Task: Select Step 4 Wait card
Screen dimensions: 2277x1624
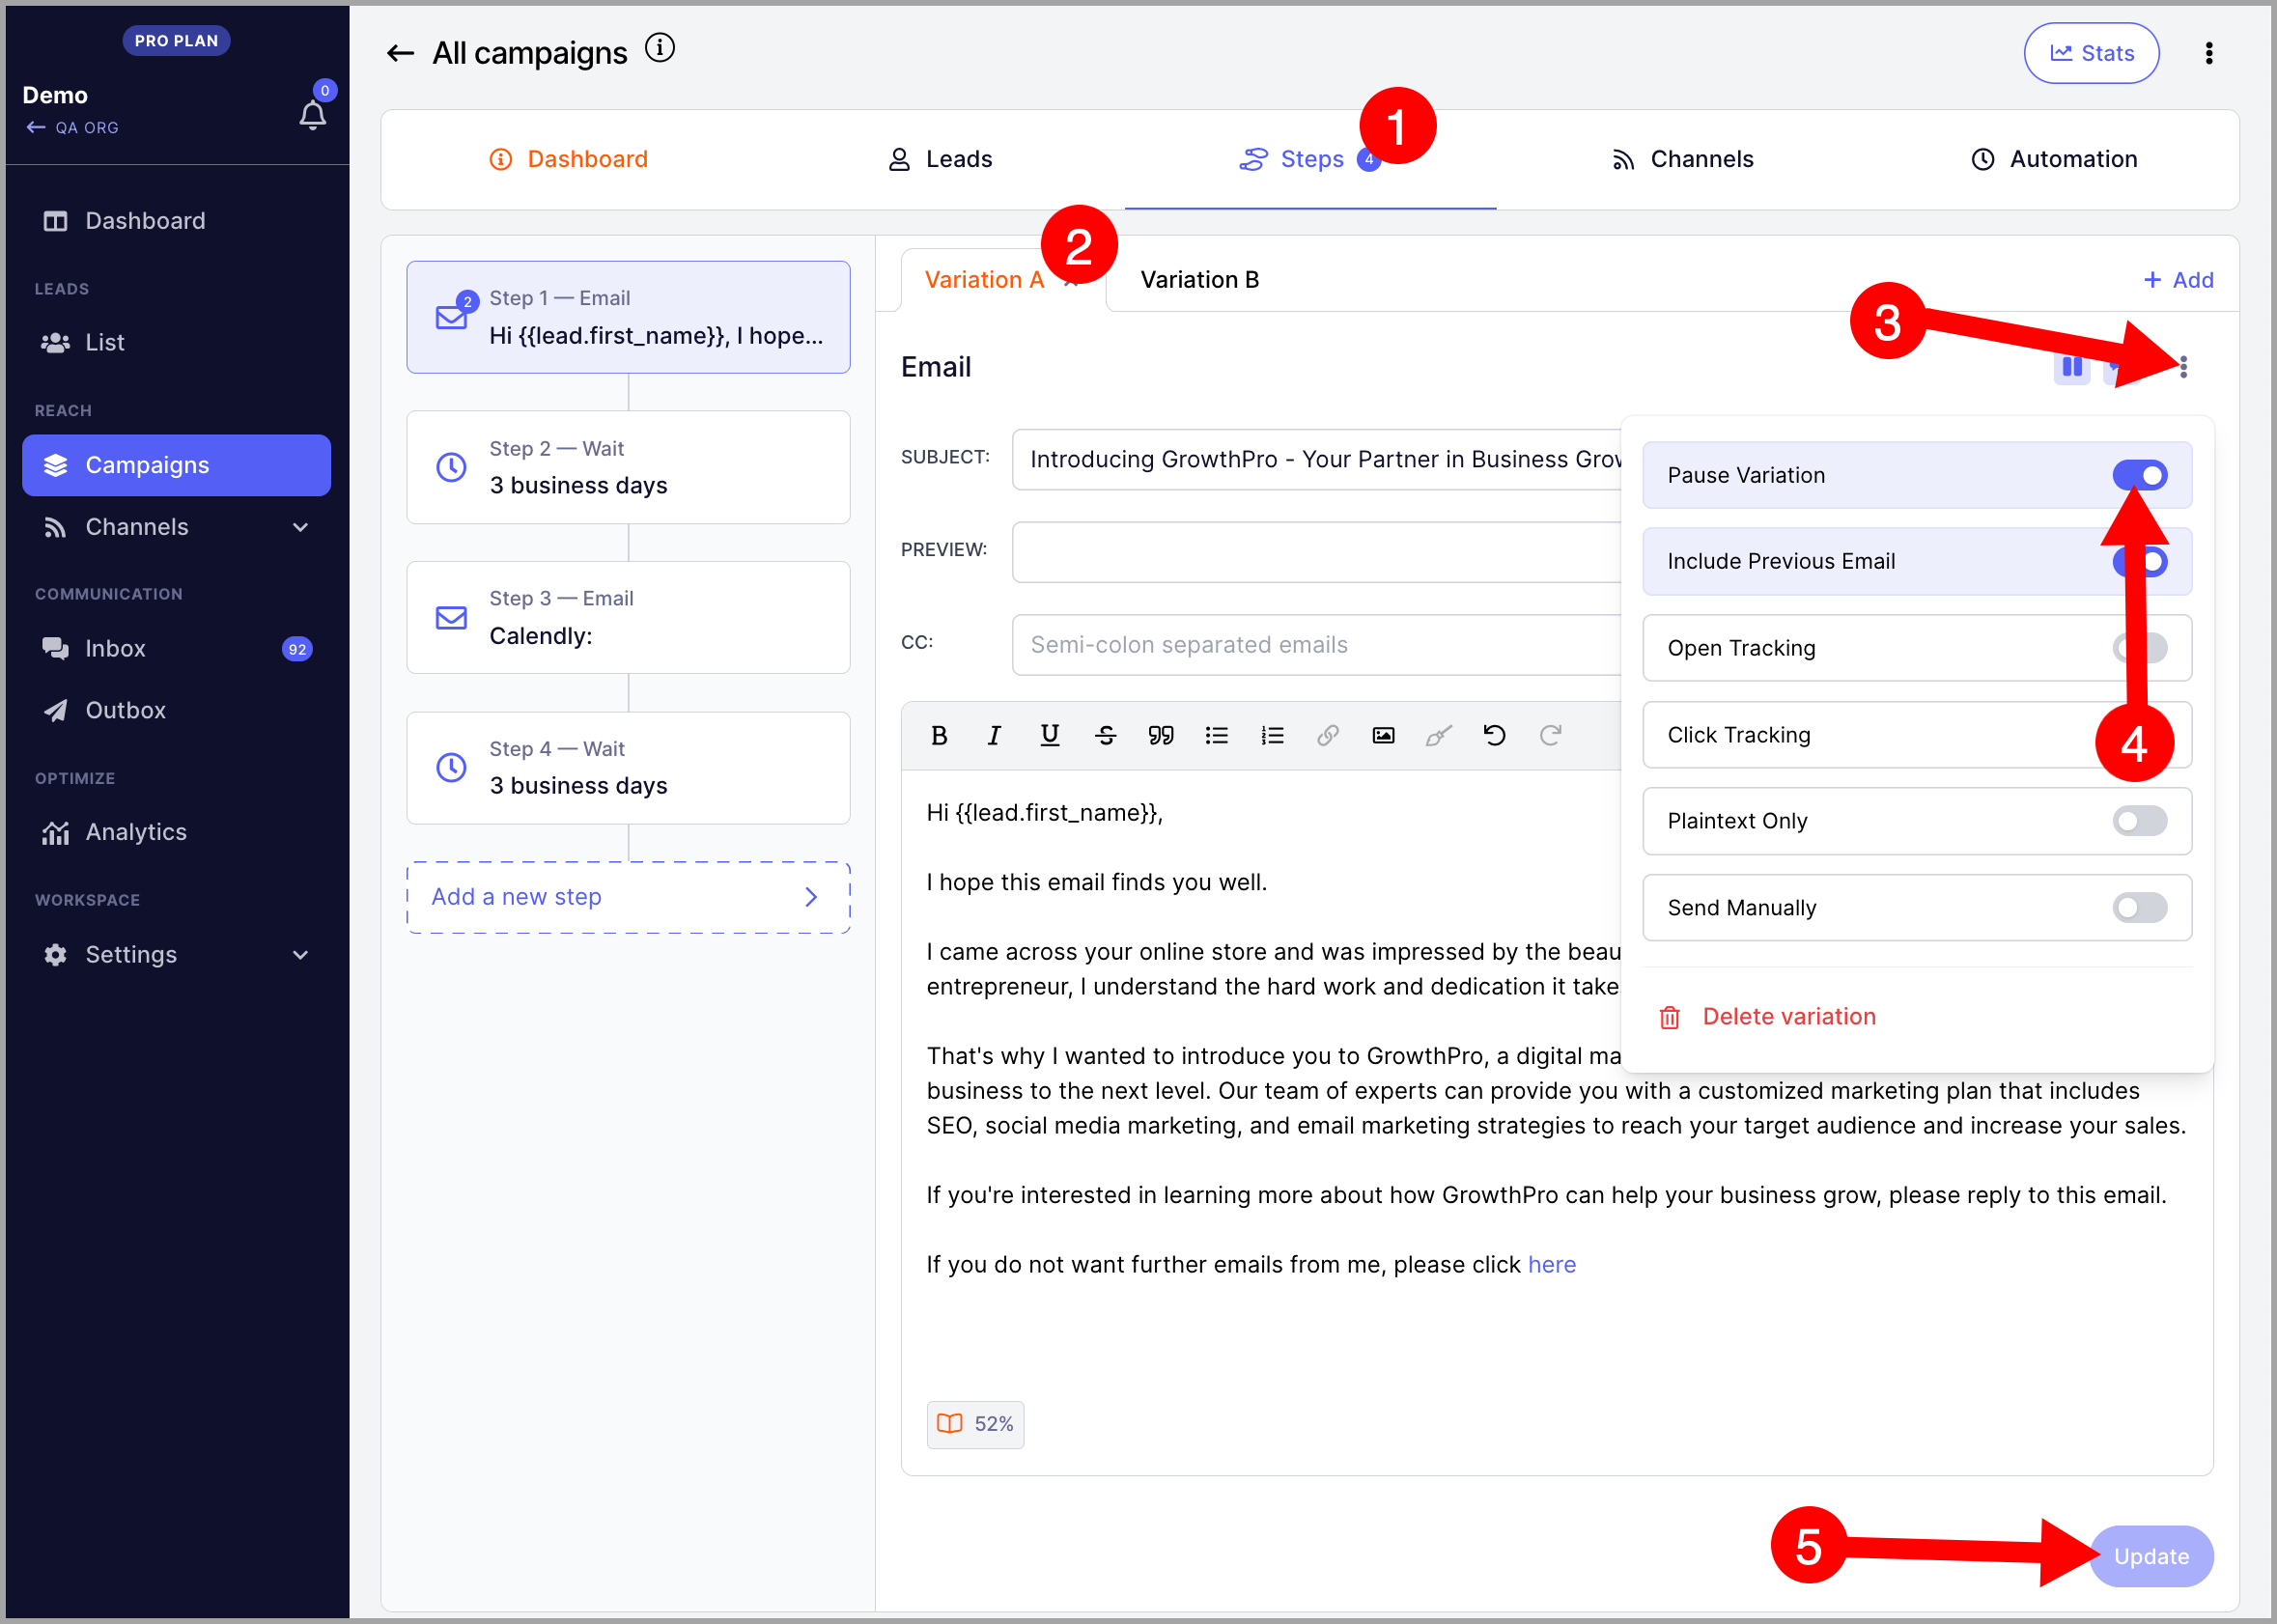Action: pyautogui.click(x=628, y=768)
